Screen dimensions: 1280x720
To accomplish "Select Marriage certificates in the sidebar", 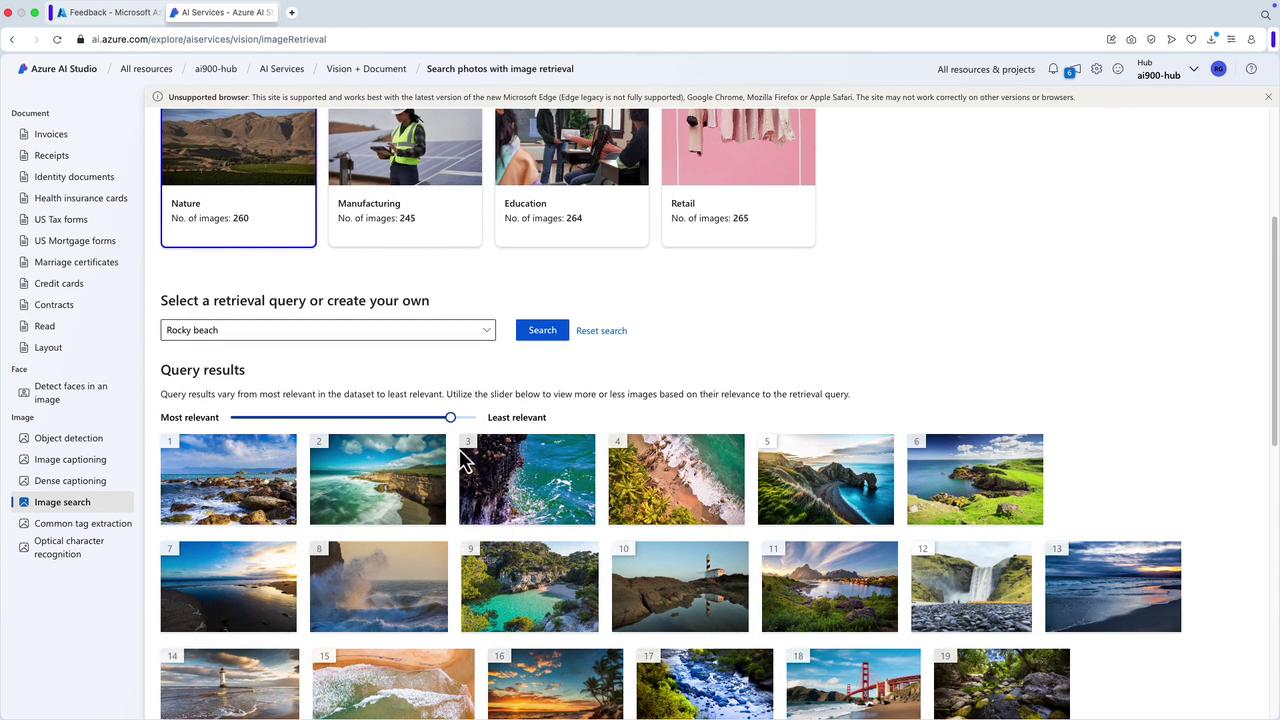I will [x=76, y=262].
